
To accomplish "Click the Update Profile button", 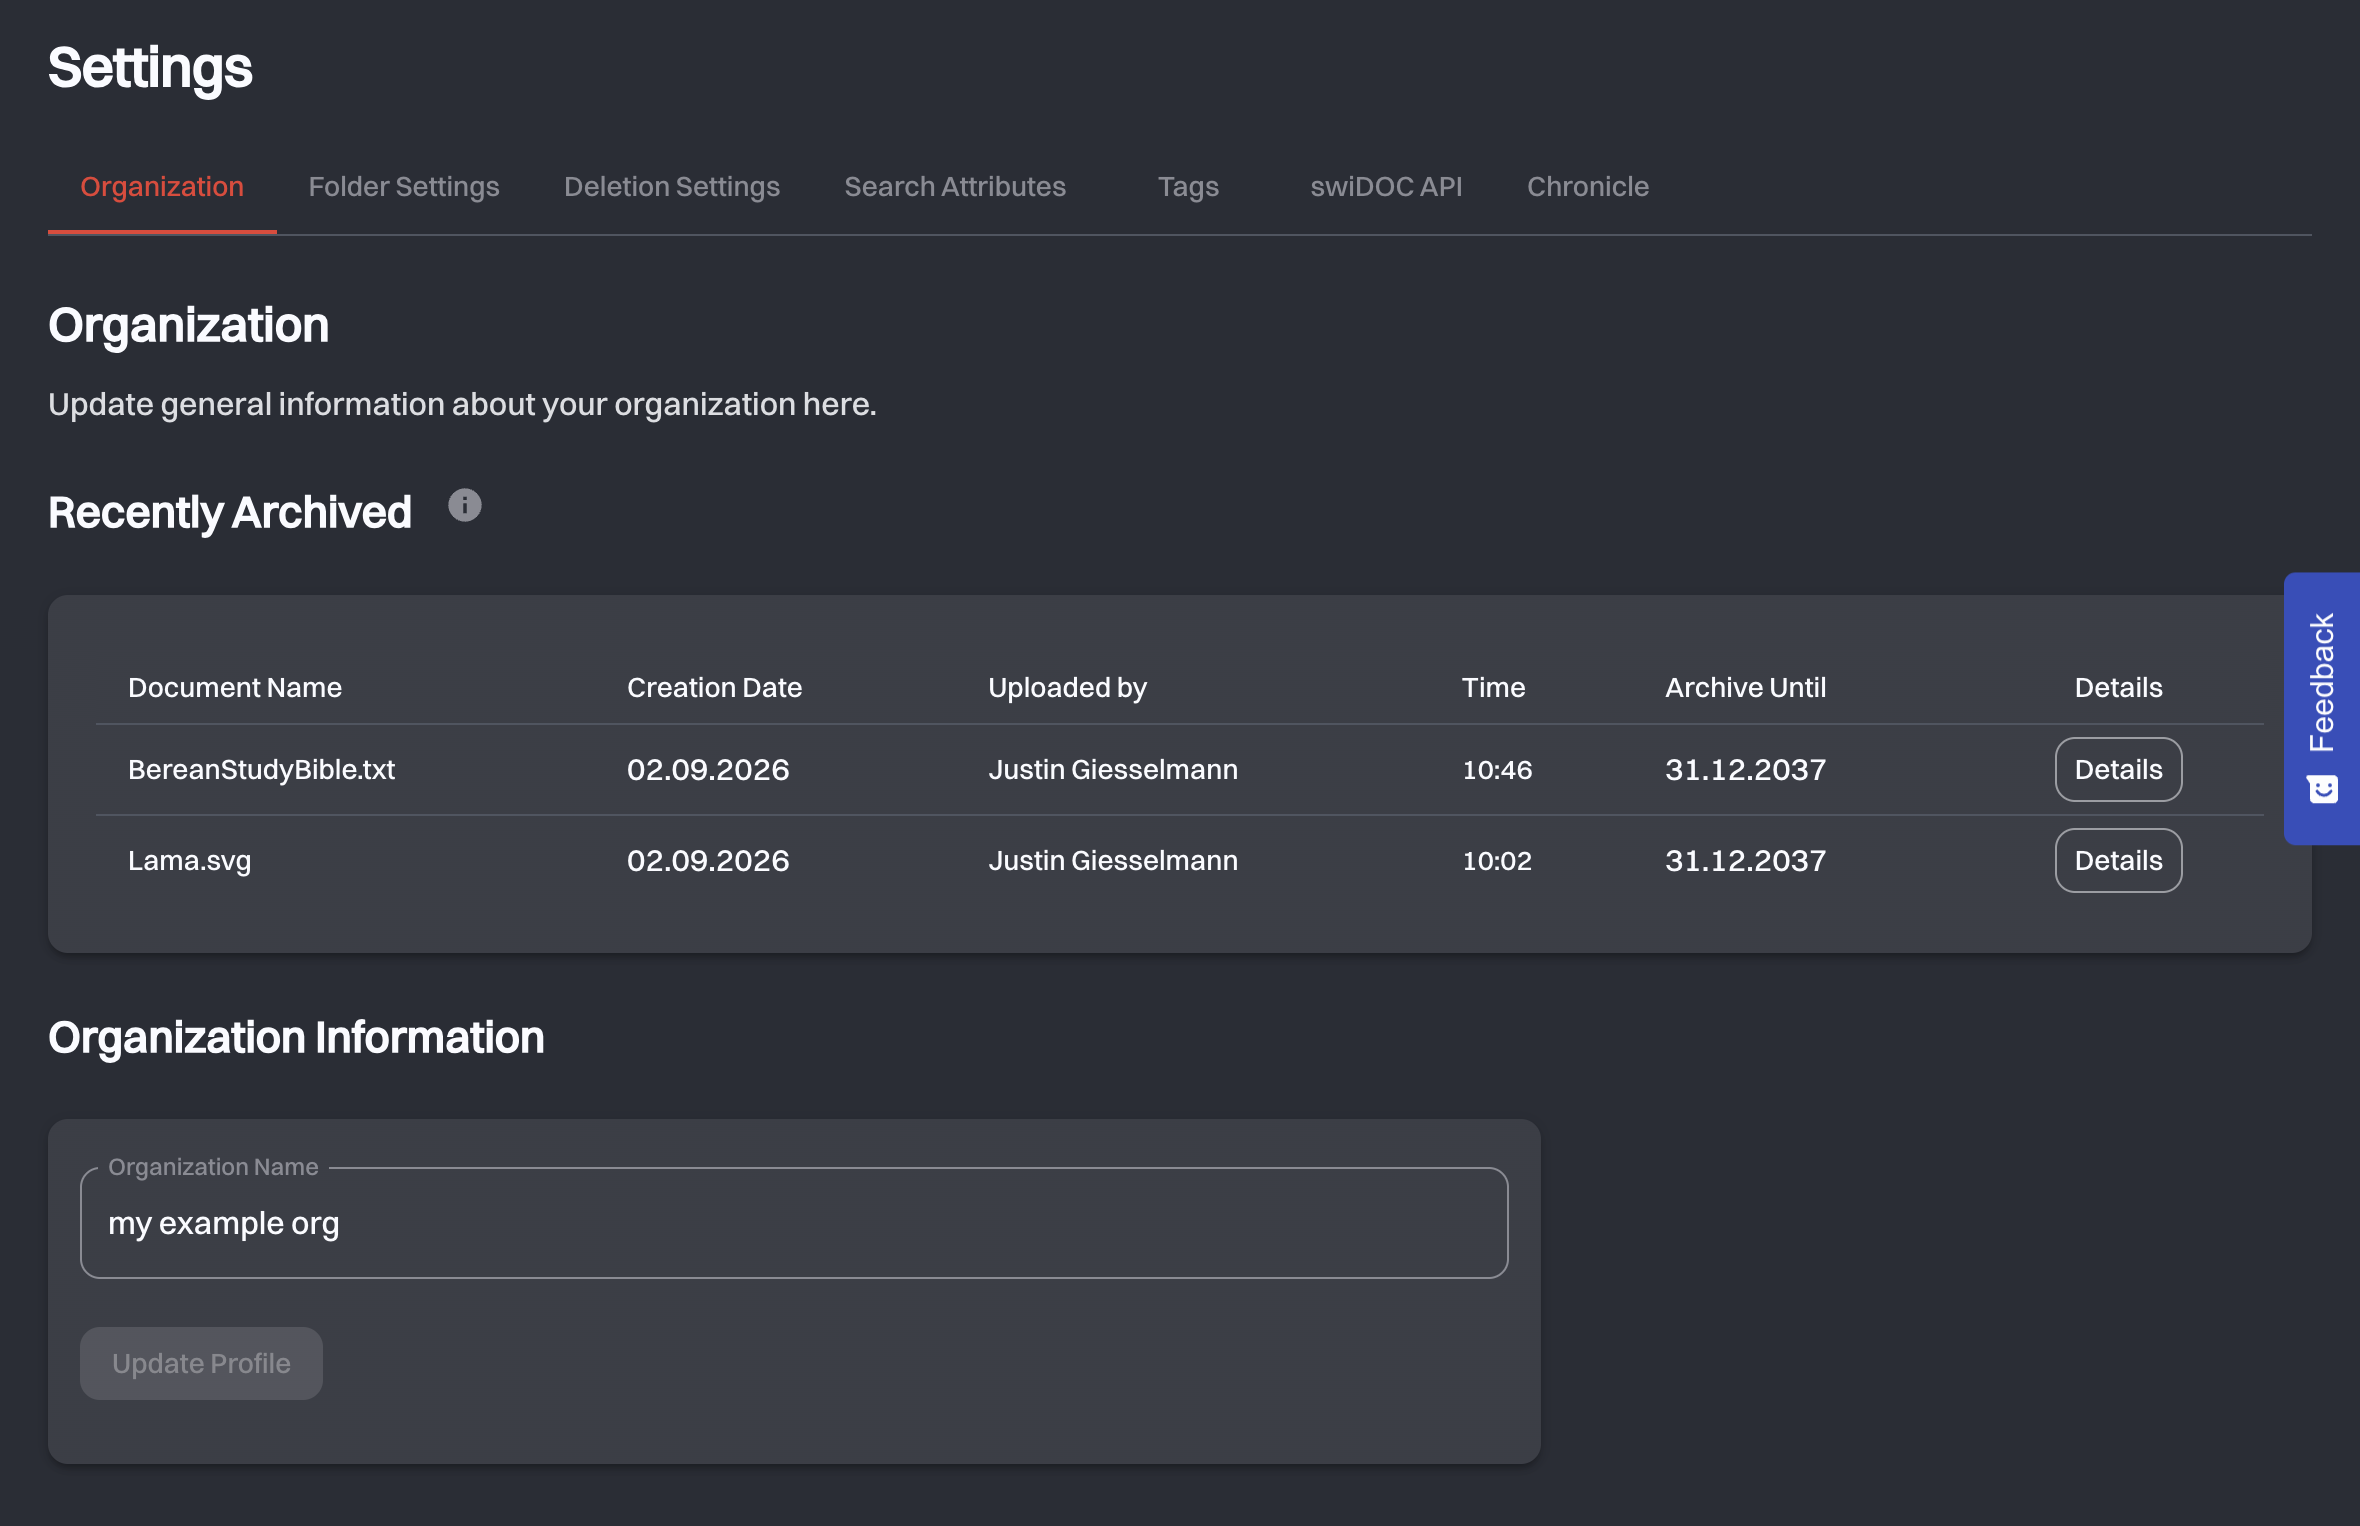I will 201,1363.
